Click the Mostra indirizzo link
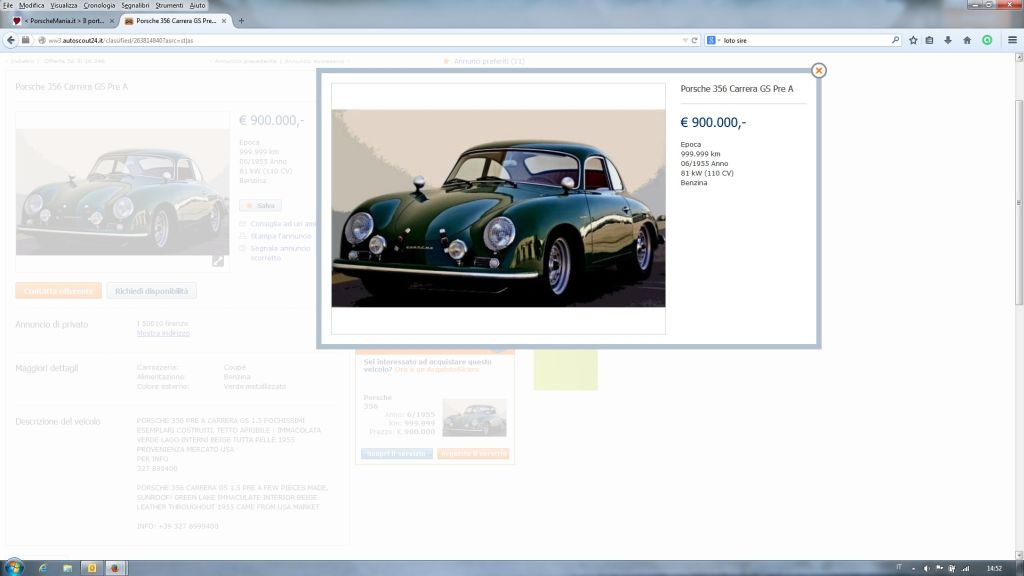1024x576 pixels. pyautogui.click(x=163, y=333)
